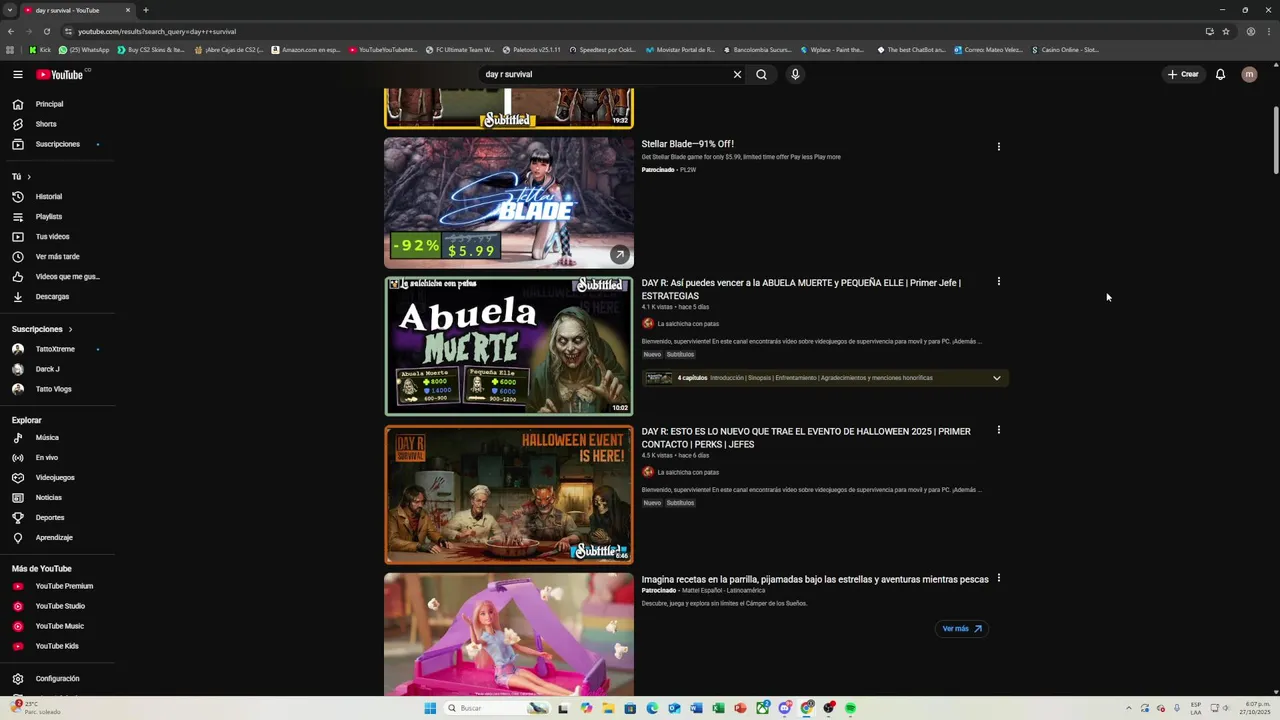Click the Abuela Muerte video thumbnail
The image size is (1280, 720).
509,346
